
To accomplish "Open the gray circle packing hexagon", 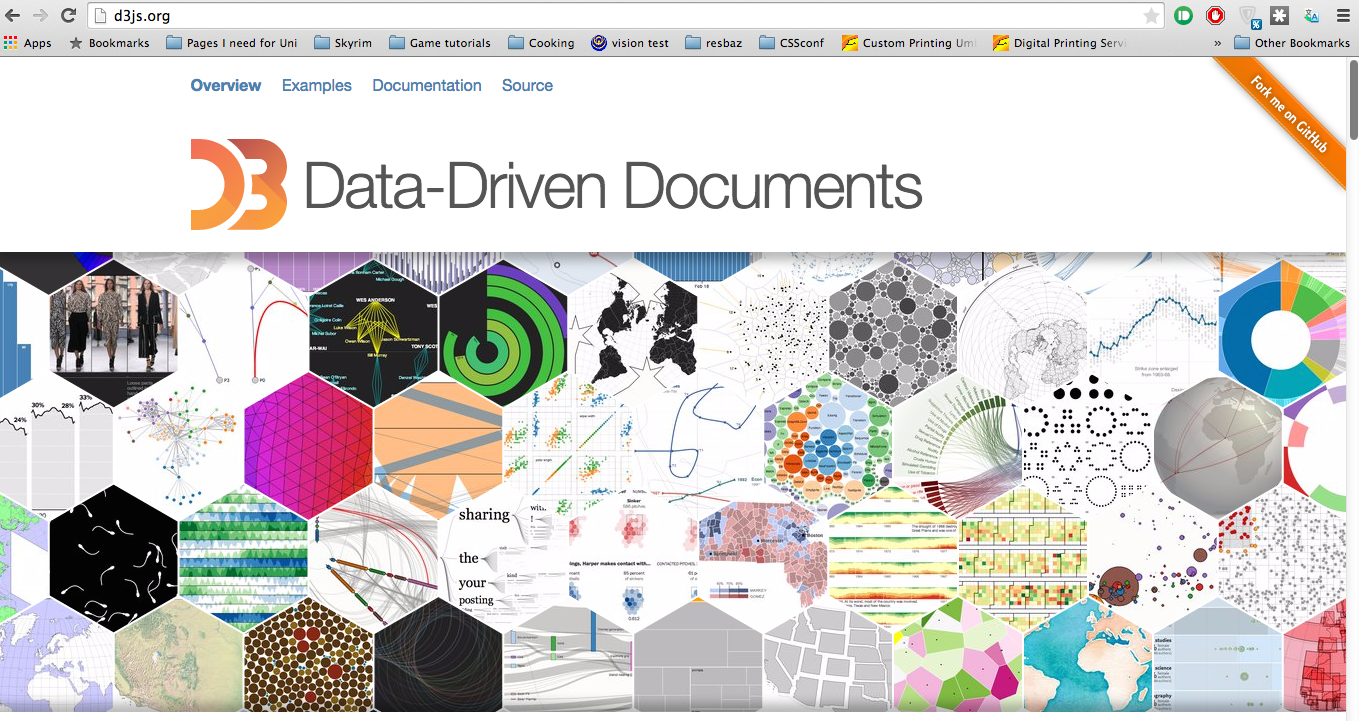I will pos(893,331).
